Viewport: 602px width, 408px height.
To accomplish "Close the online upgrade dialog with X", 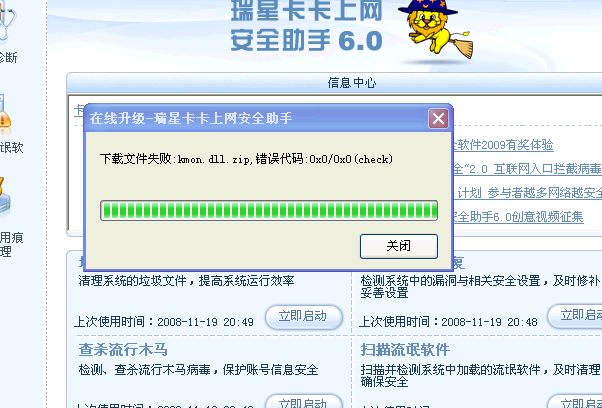I will tap(438, 118).
